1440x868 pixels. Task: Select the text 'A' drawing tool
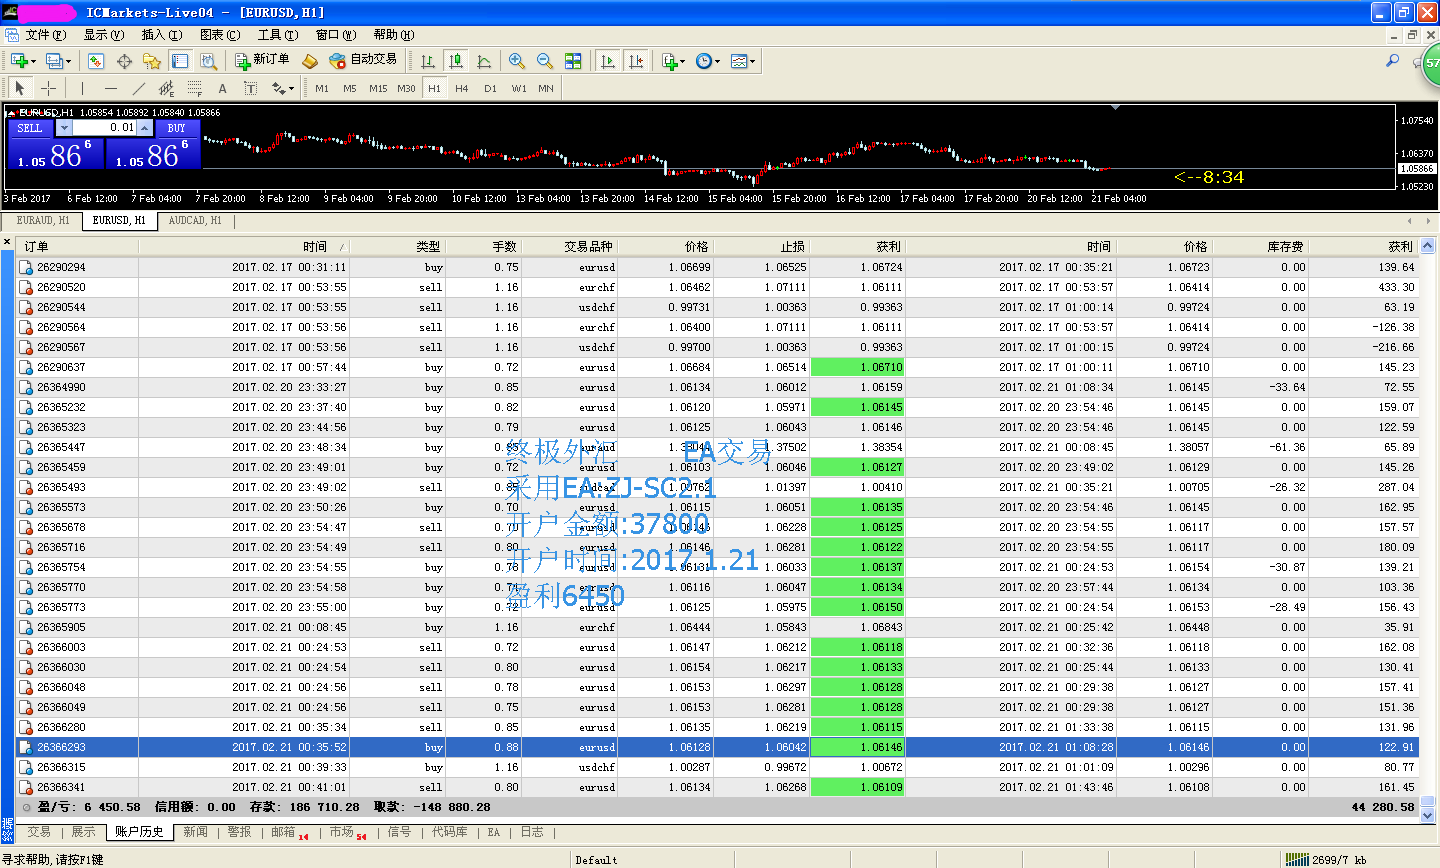click(x=222, y=88)
